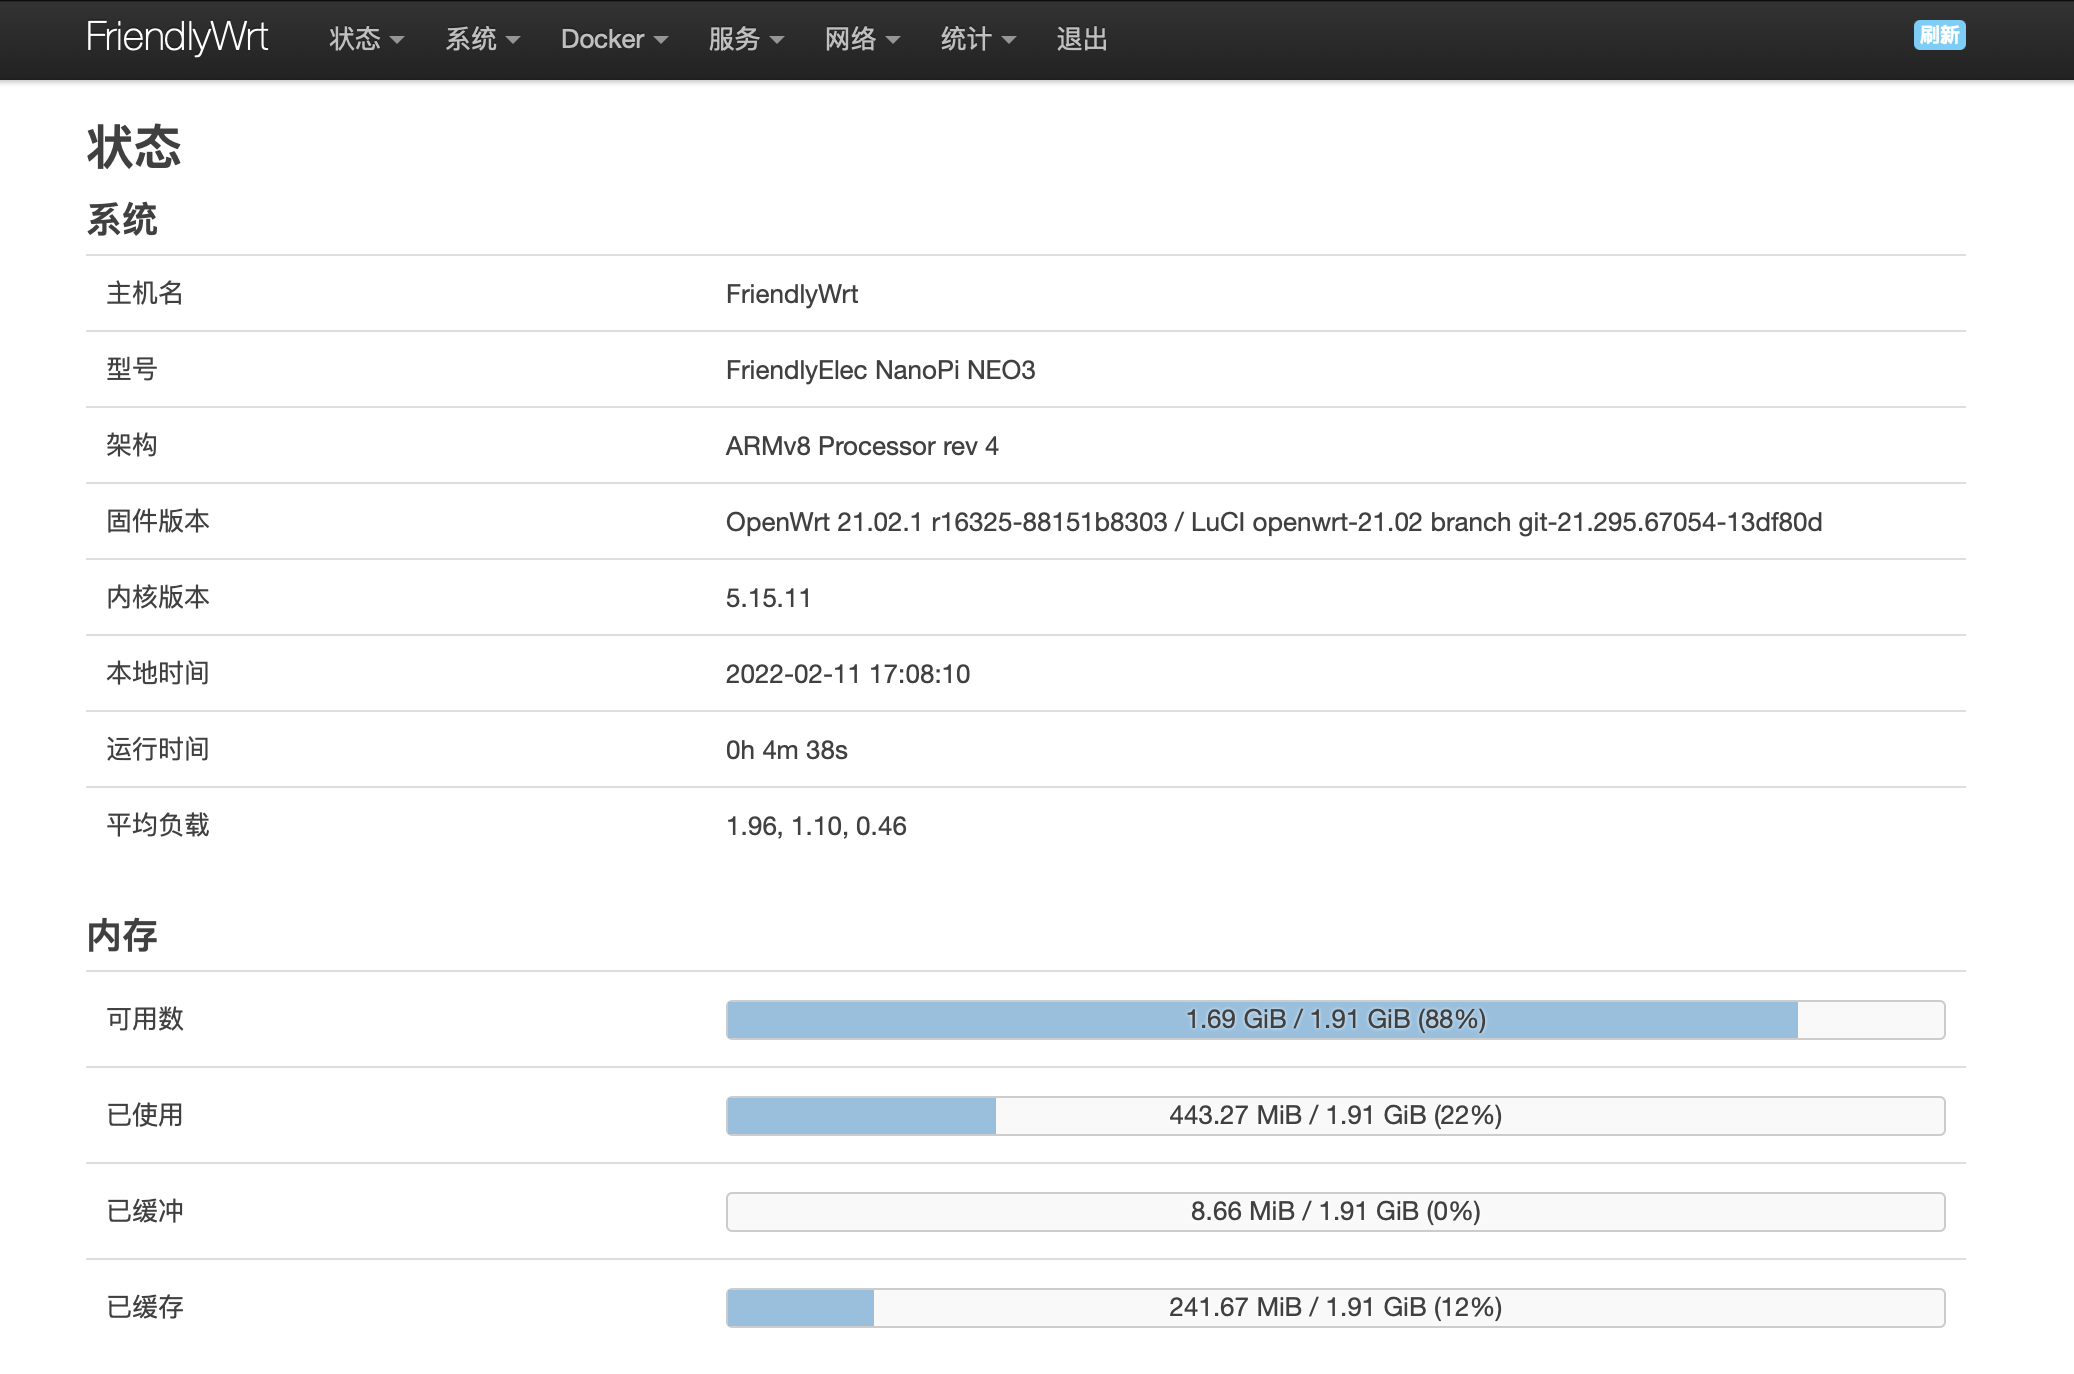Image resolution: width=2074 pixels, height=1374 pixels.
Task: Click the 已缓冲 memory progress bar
Action: [1335, 1211]
